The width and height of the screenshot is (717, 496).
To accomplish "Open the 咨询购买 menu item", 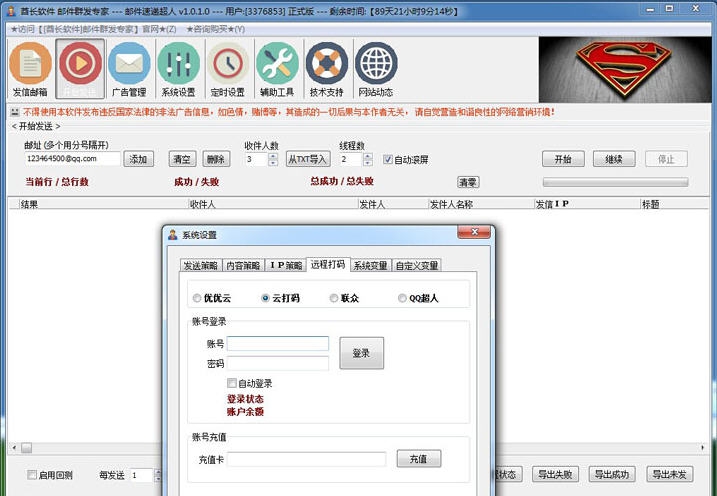I will (215, 29).
